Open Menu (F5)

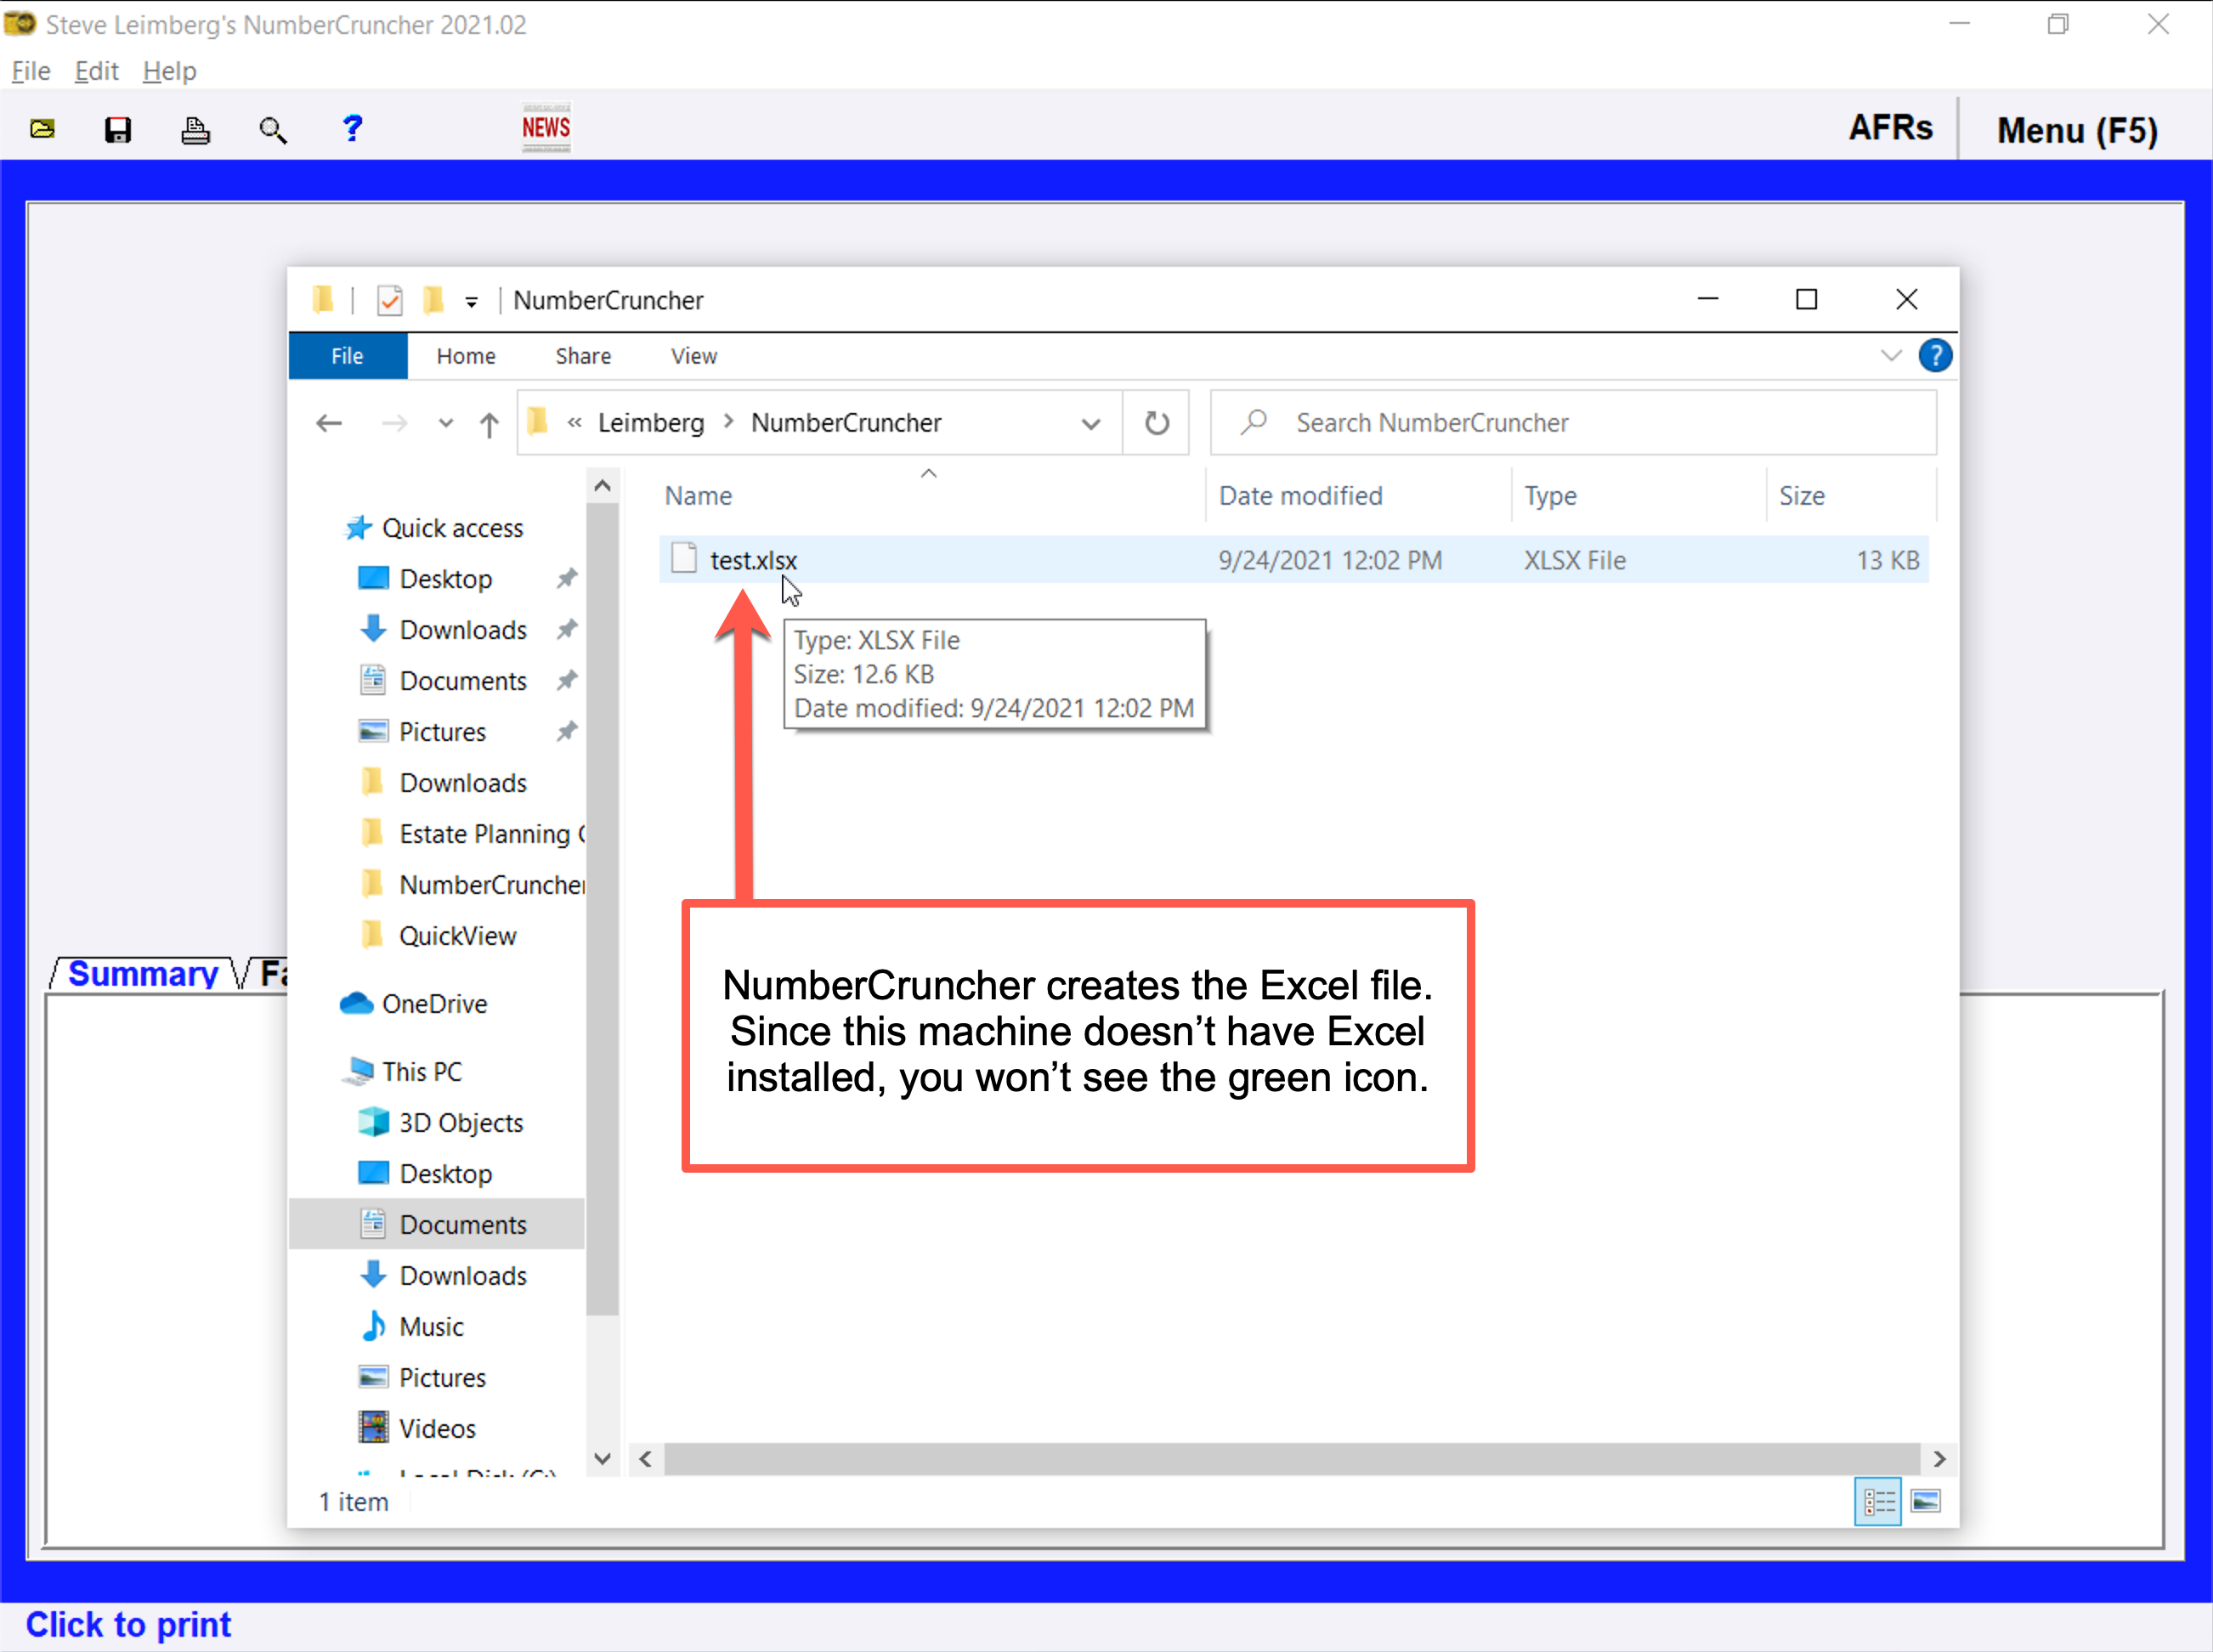[x=2077, y=130]
